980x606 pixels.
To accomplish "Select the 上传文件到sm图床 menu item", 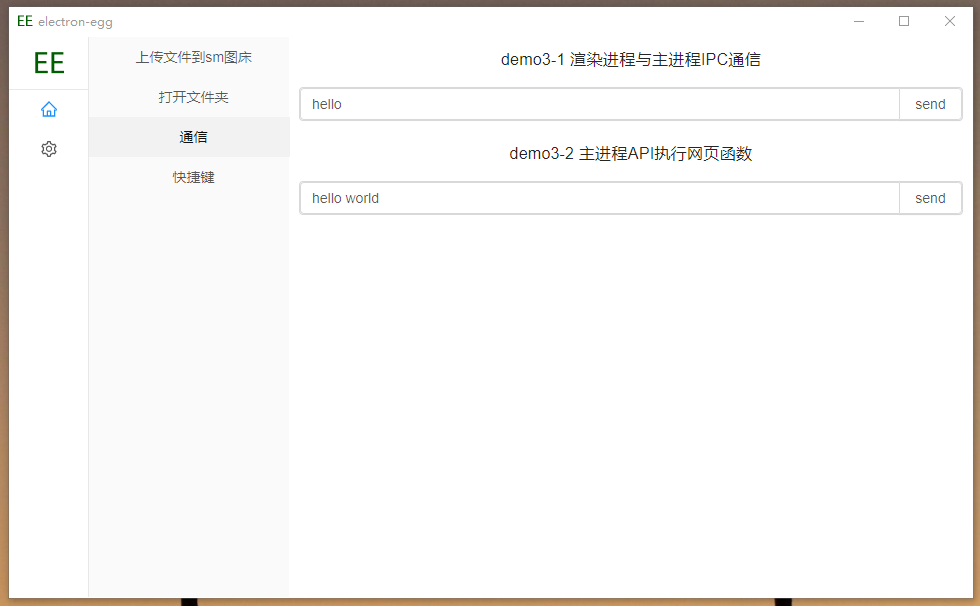I will pos(193,57).
